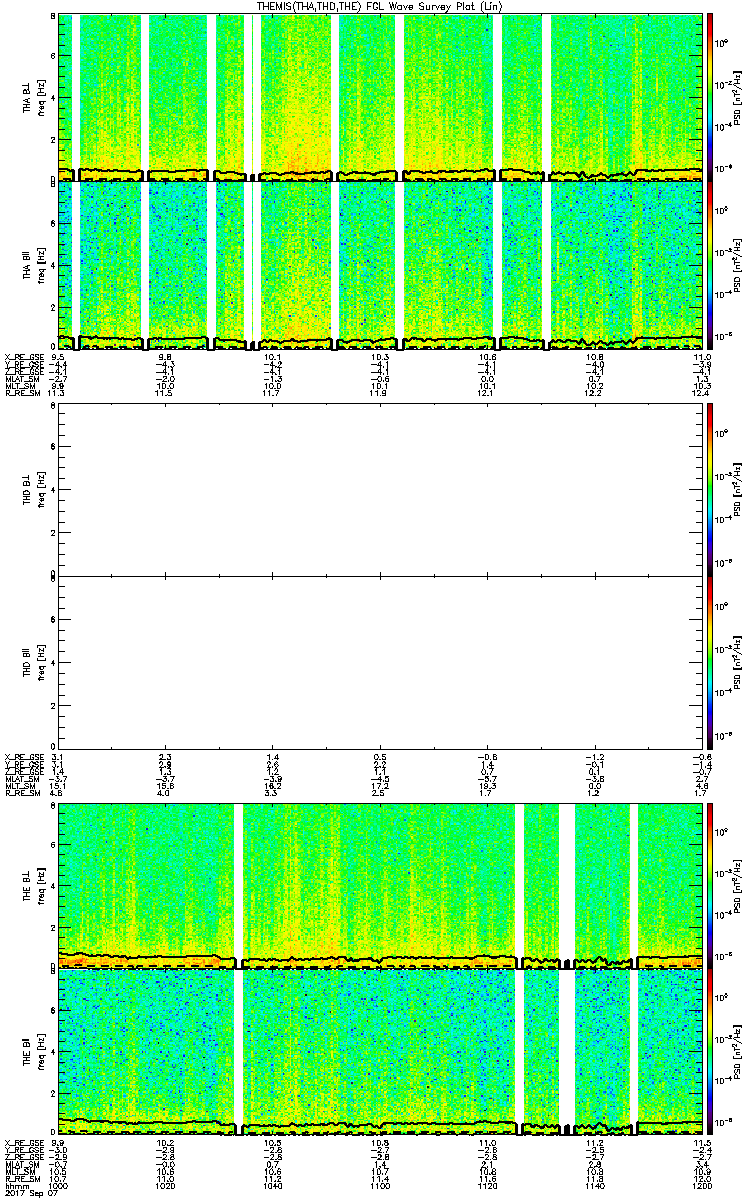Click the 'THE B|| freq [Hz]' axis label
This screenshot has width=750, height=1200.
(32, 1053)
